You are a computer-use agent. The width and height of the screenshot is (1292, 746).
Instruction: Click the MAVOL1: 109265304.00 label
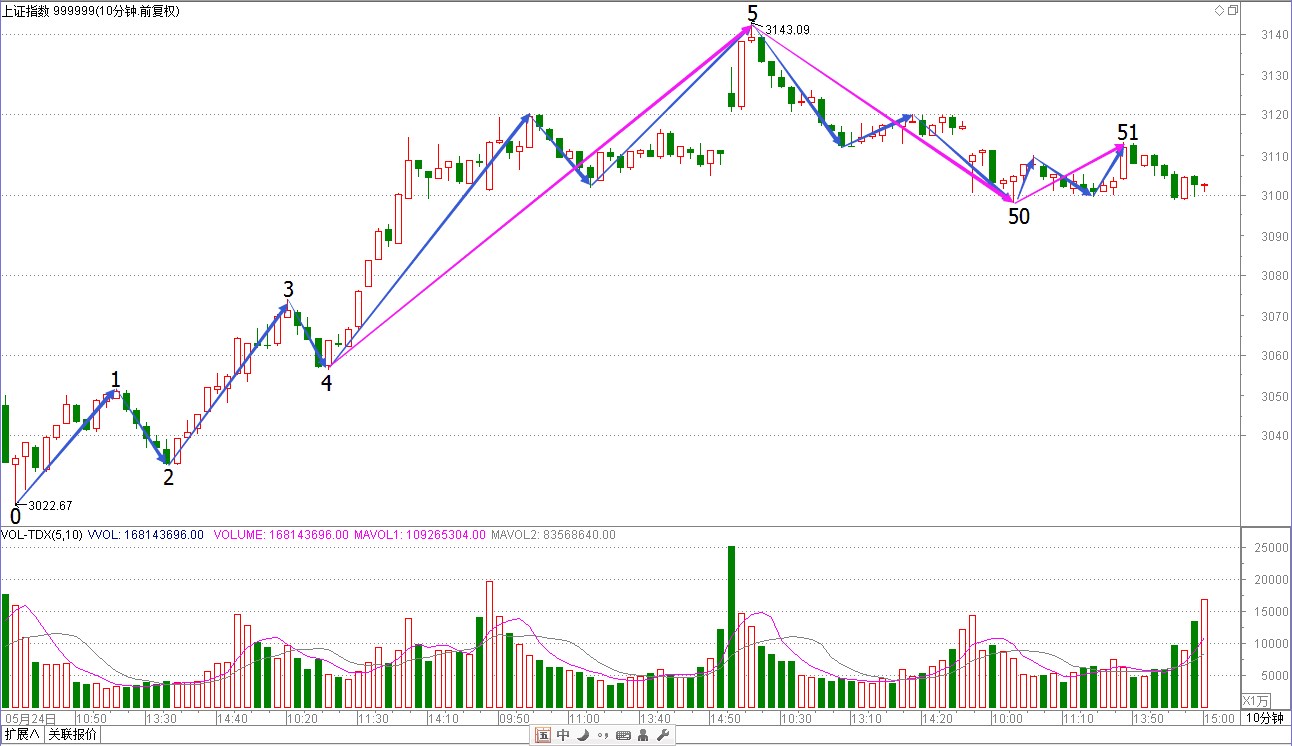pos(420,535)
